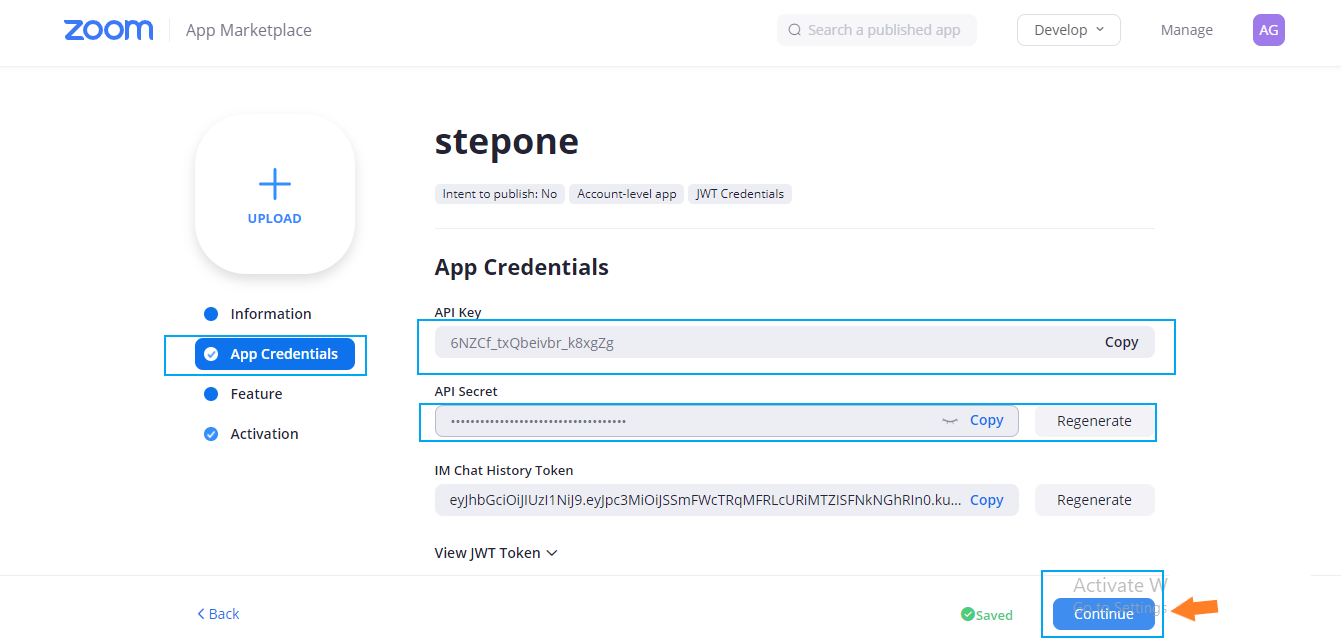The height and width of the screenshot is (641, 1341).
Task: Regenerate the IM Chat History Token
Action: coord(1095,500)
